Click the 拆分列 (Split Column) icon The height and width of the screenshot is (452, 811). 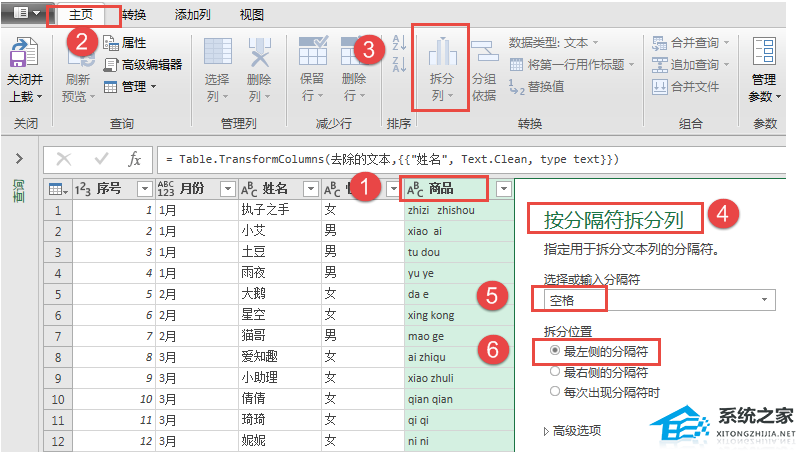[x=441, y=60]
